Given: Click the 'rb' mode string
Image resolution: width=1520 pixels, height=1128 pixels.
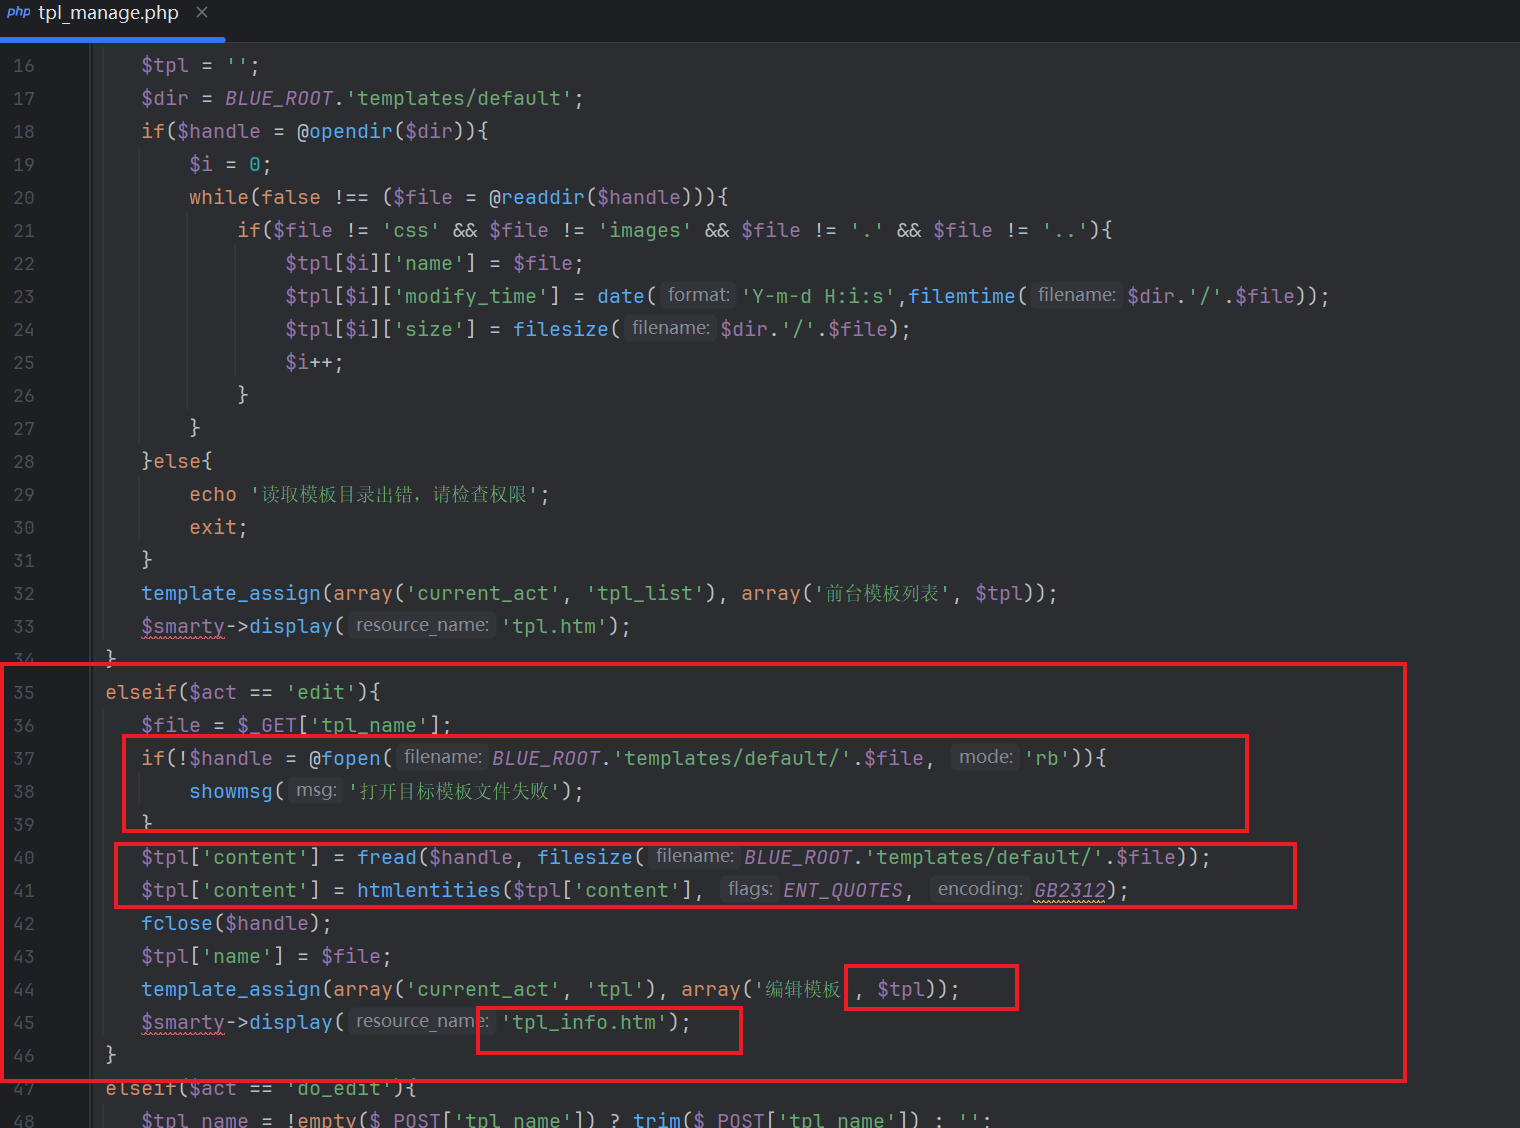Looking at the screenshot, I should (x=1047, y=758).
